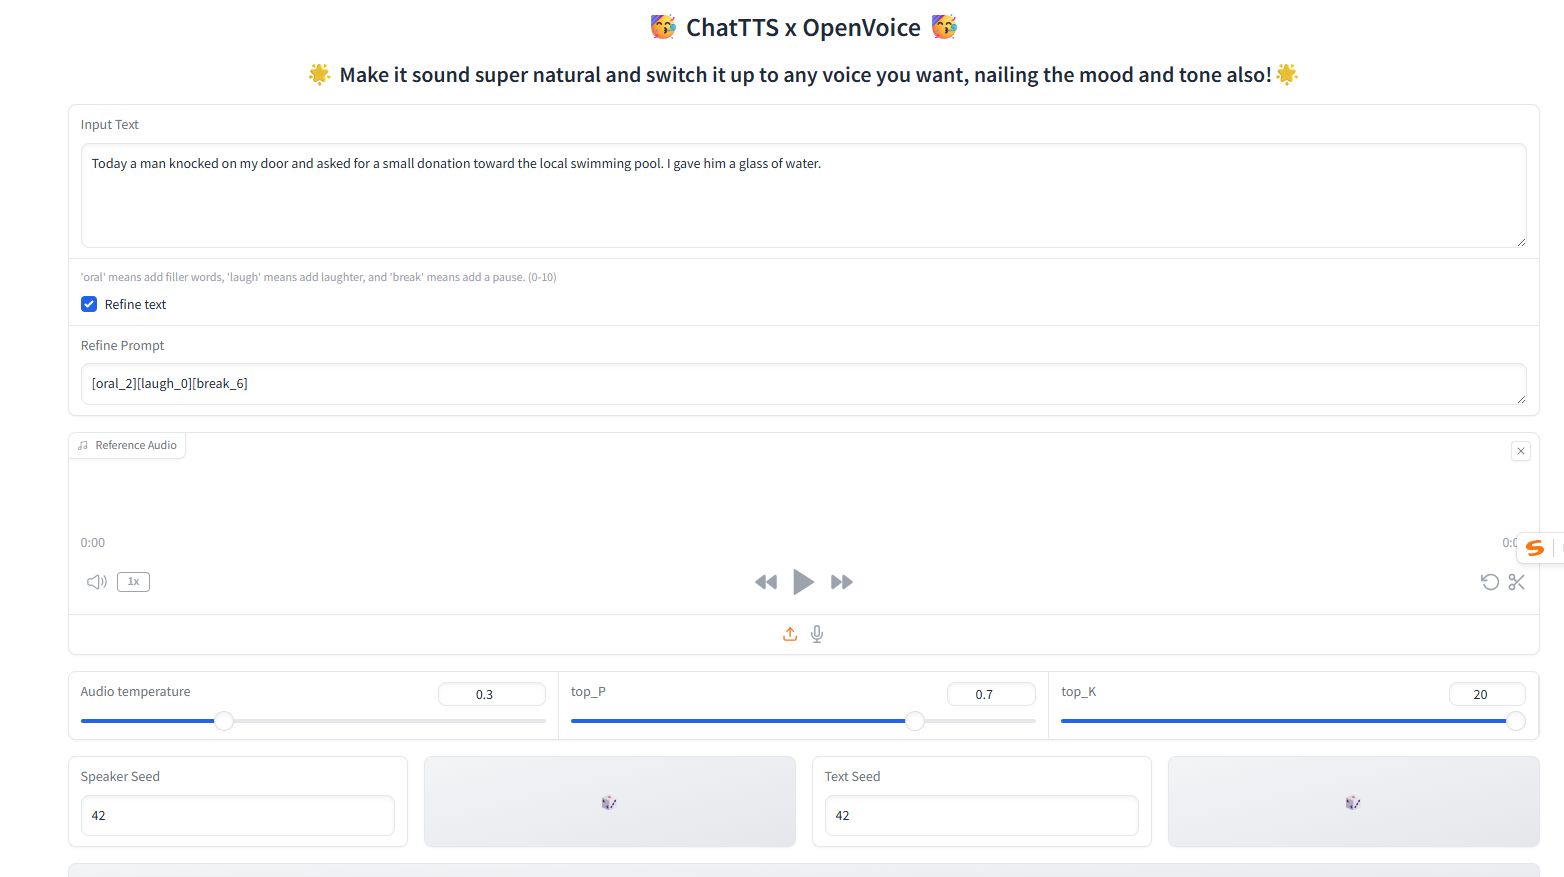This screenshot has width=1564, height=877.
Task: Uncheck the Refine text checkbox
Action: coord(89,304)
